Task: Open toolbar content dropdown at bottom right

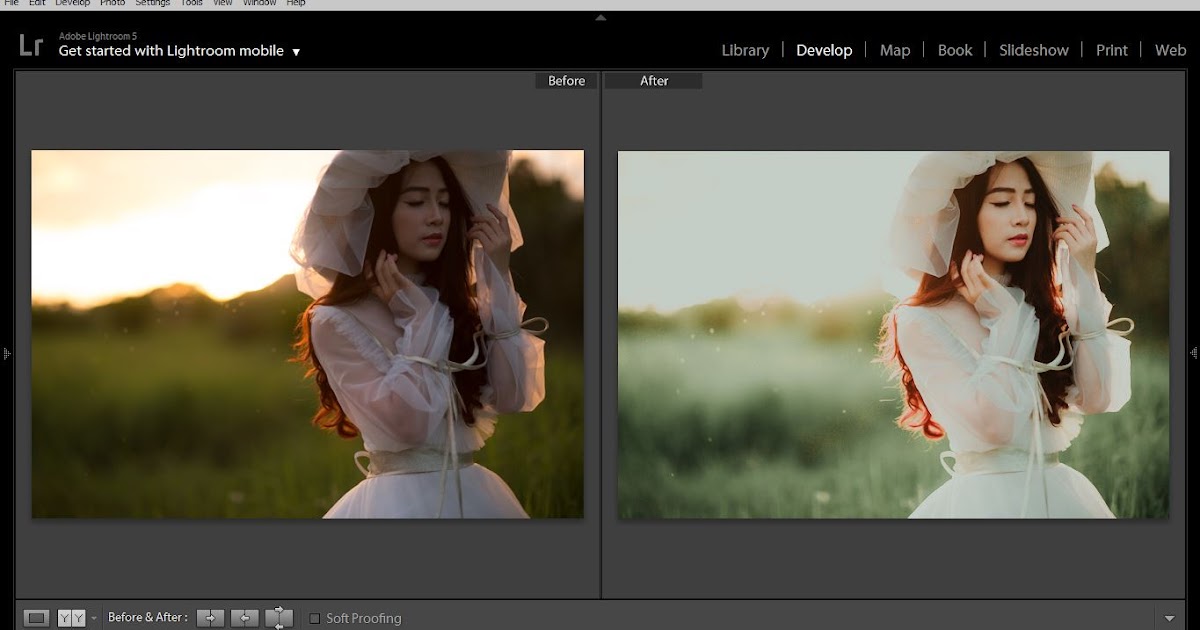Action: (x=1170, y=618)
